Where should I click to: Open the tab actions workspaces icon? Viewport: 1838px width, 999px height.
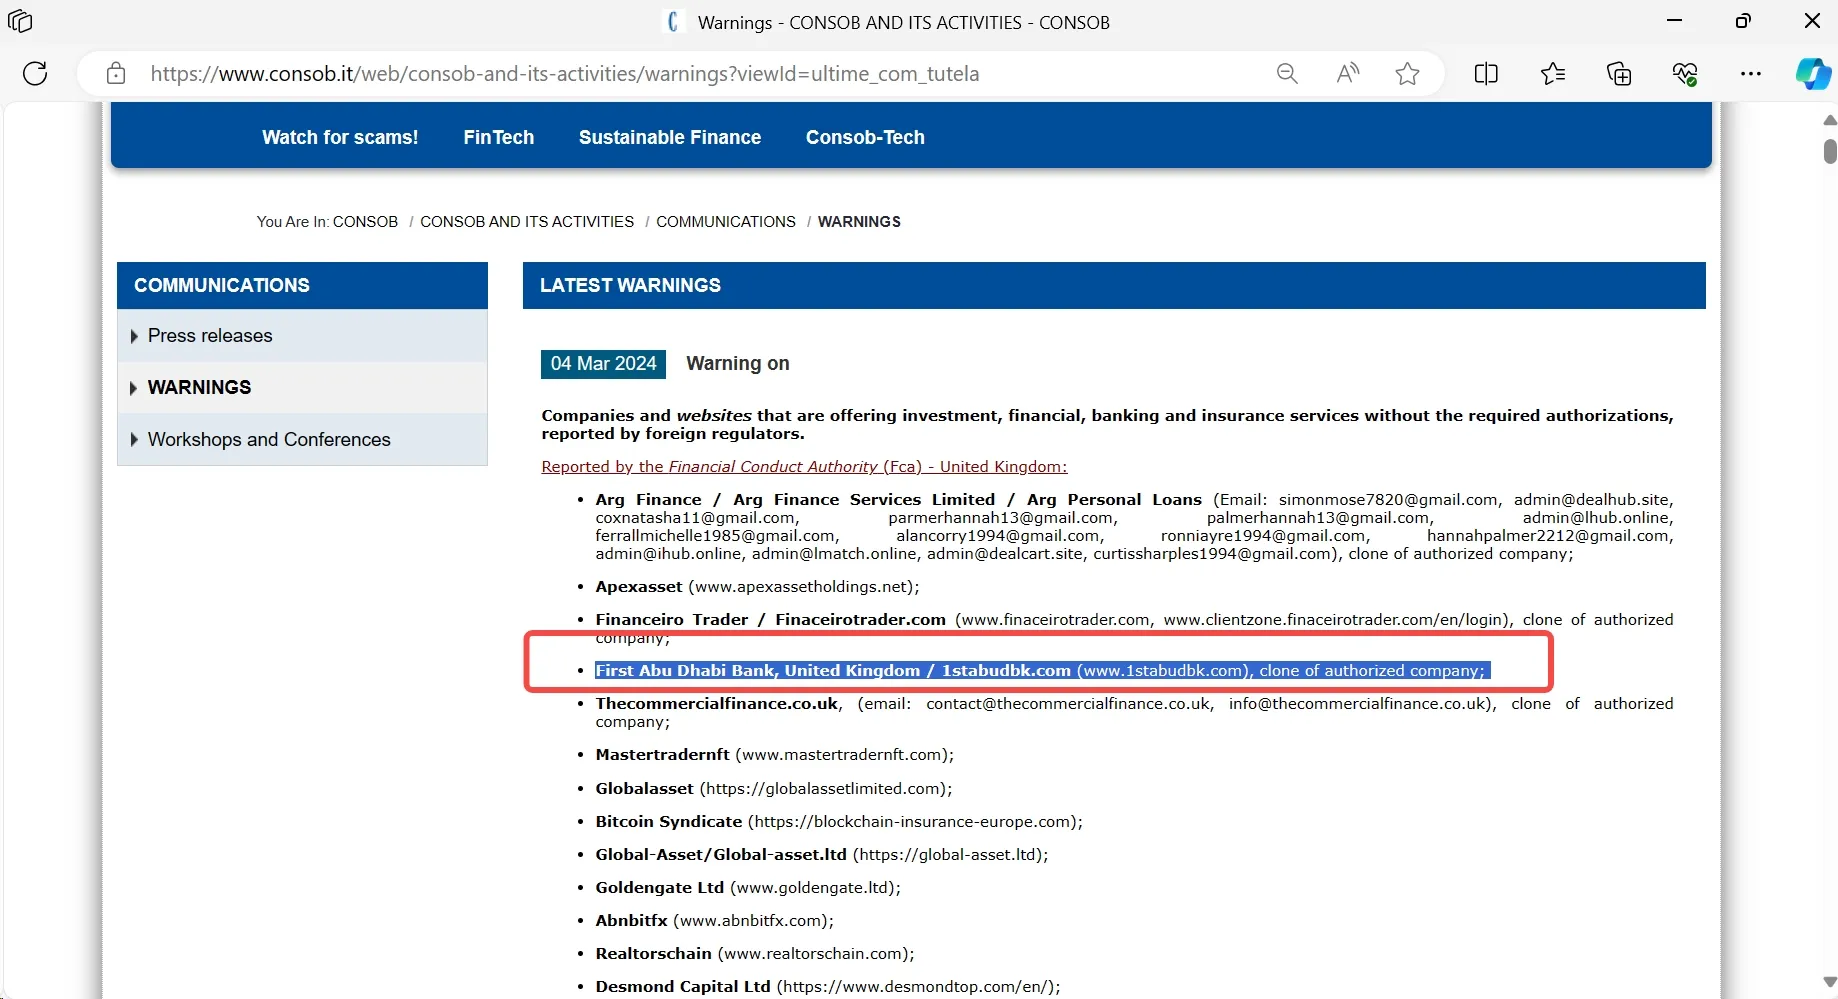pos(20,21)
